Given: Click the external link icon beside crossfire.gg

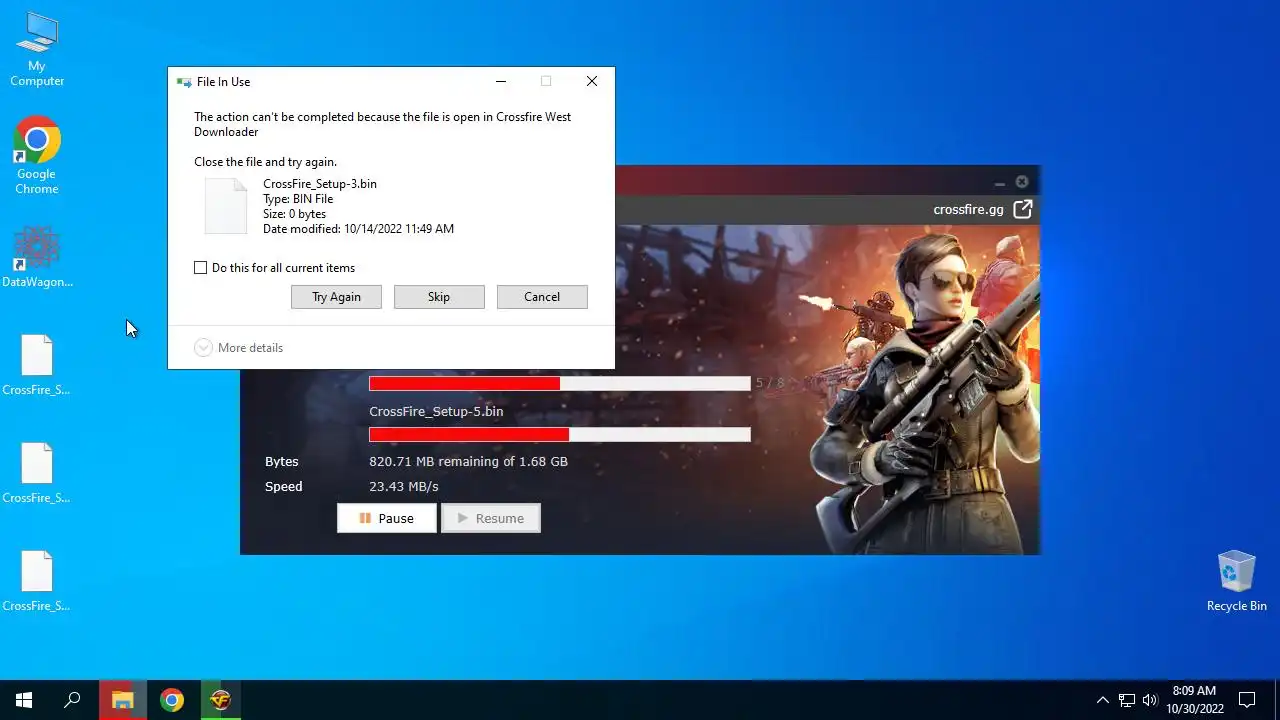Looking at the screenshot, I should click(x=1022, y=209).
